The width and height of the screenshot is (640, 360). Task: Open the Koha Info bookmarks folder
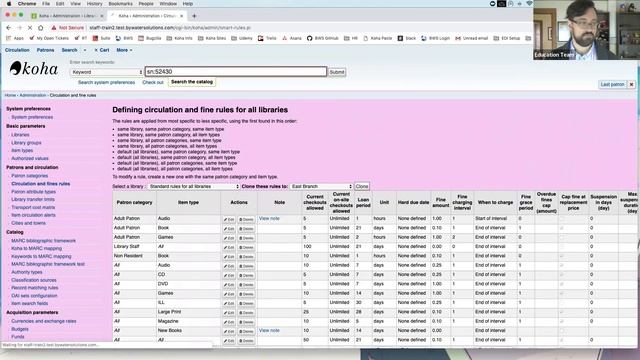[x=180, y=38]
